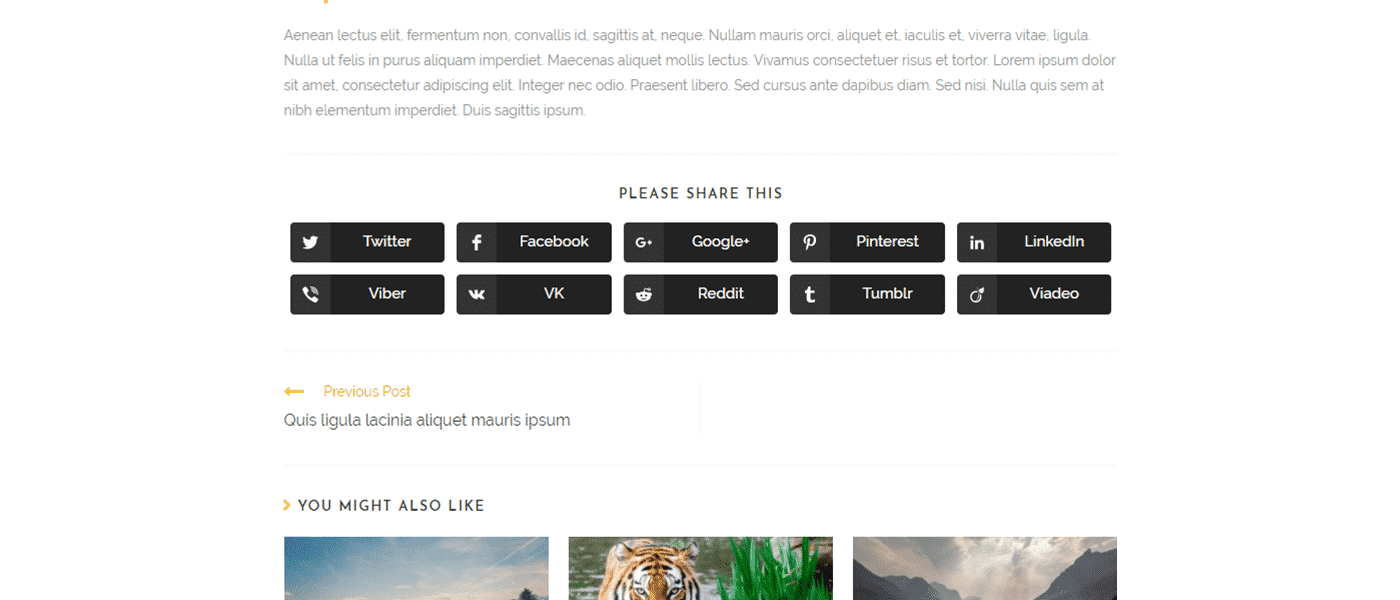Click the Tumblr t icon
The image size is (1400, 600).
(x=810, y=294)
